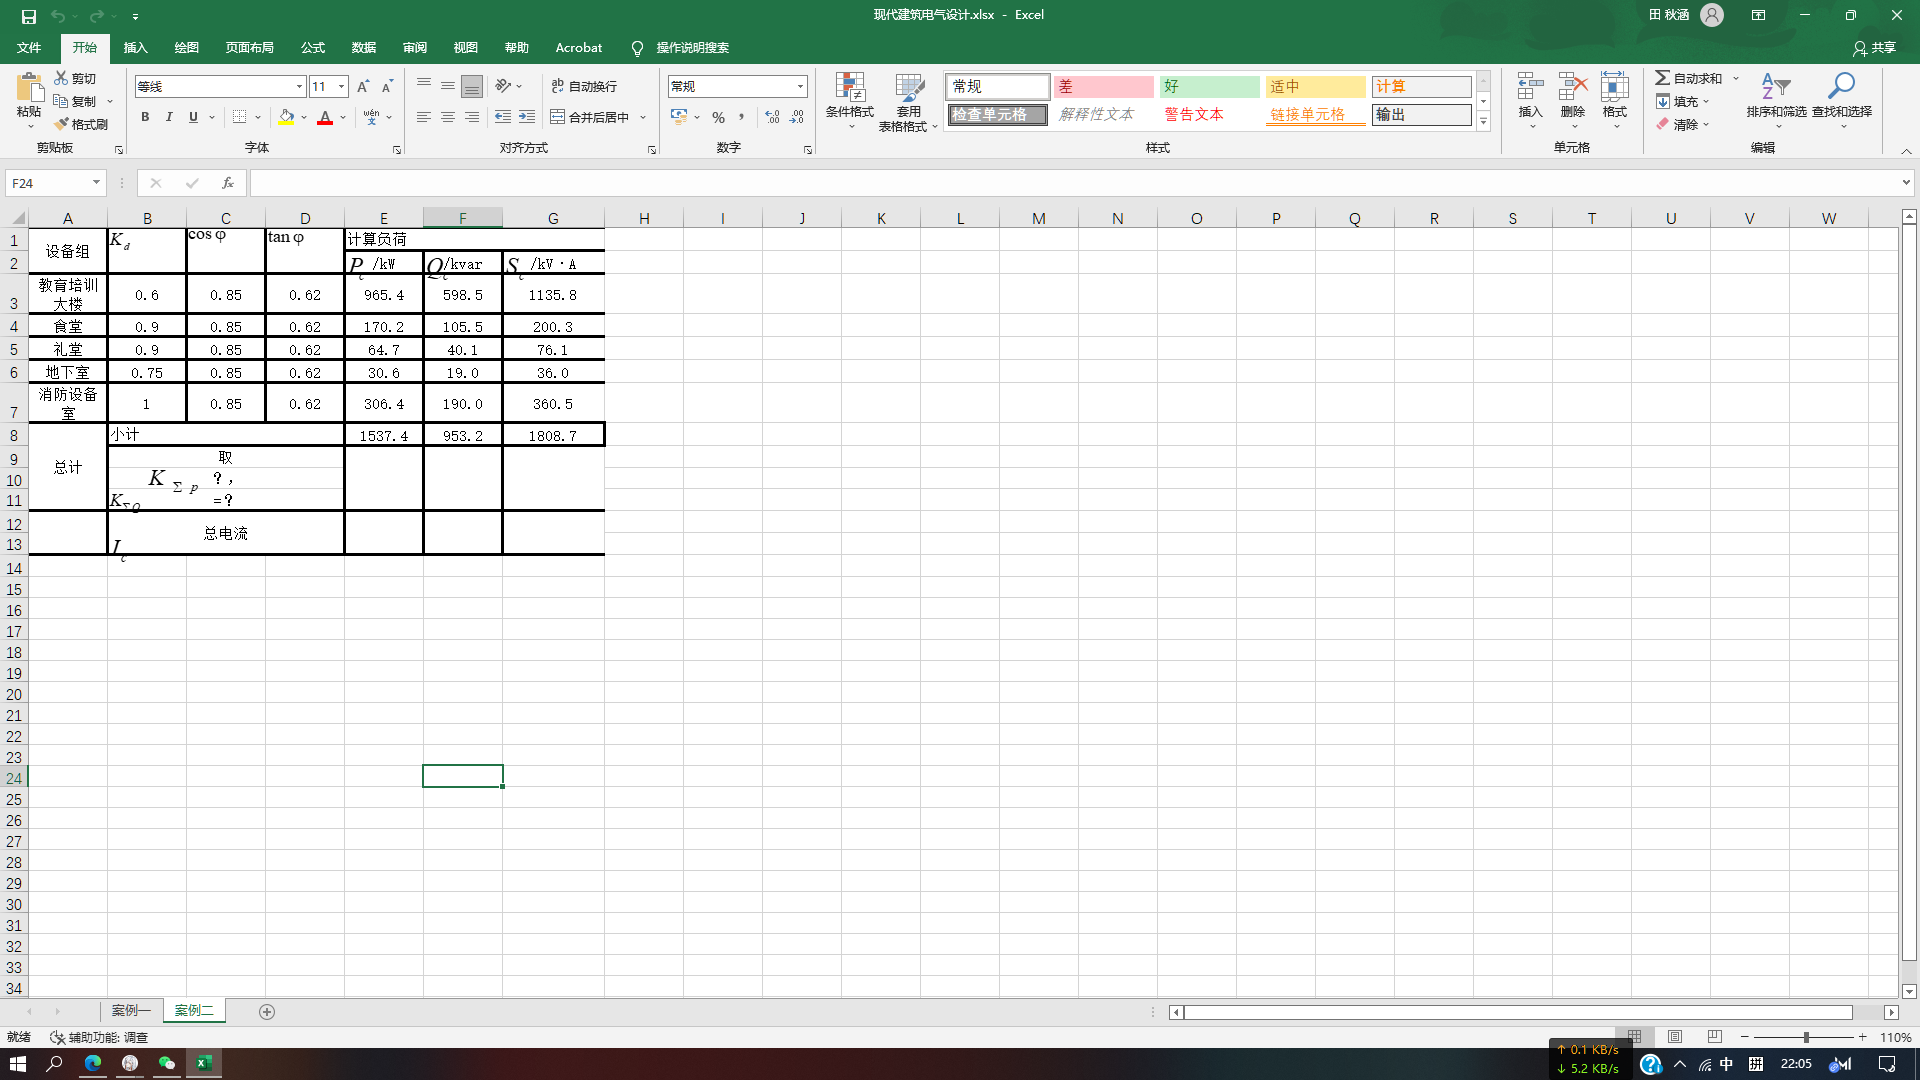Open Sort and Filter menu
The image size is (1920, 1080).
(x=1776, y=100)
